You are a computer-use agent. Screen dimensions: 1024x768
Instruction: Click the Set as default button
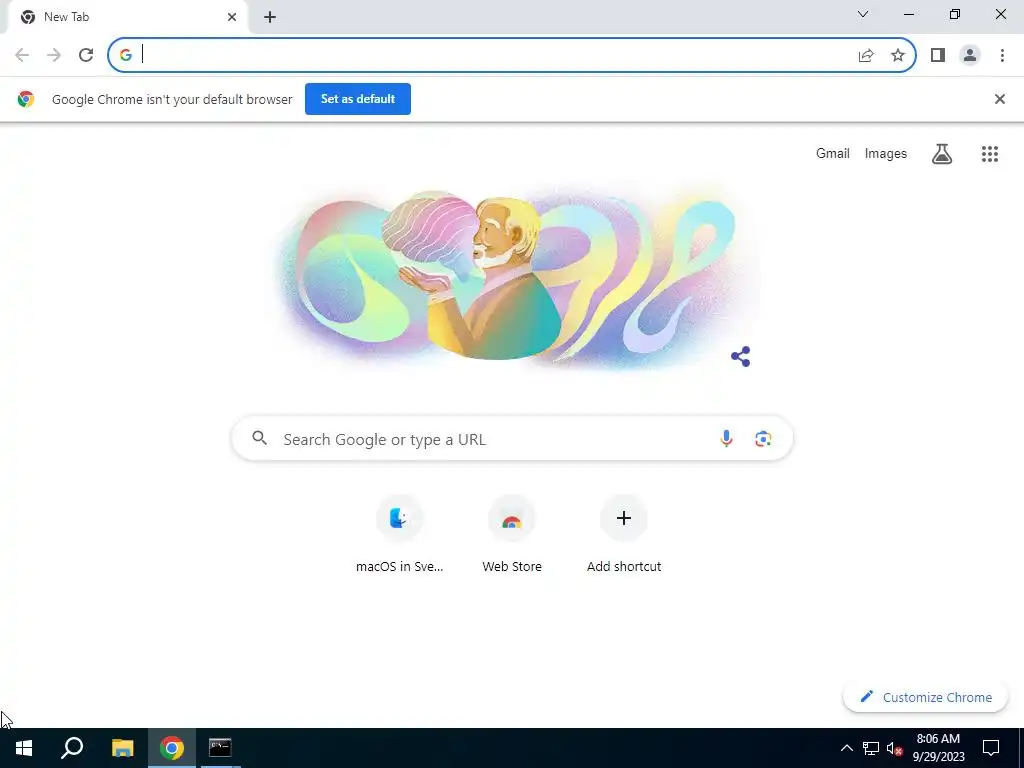(358, 99)
